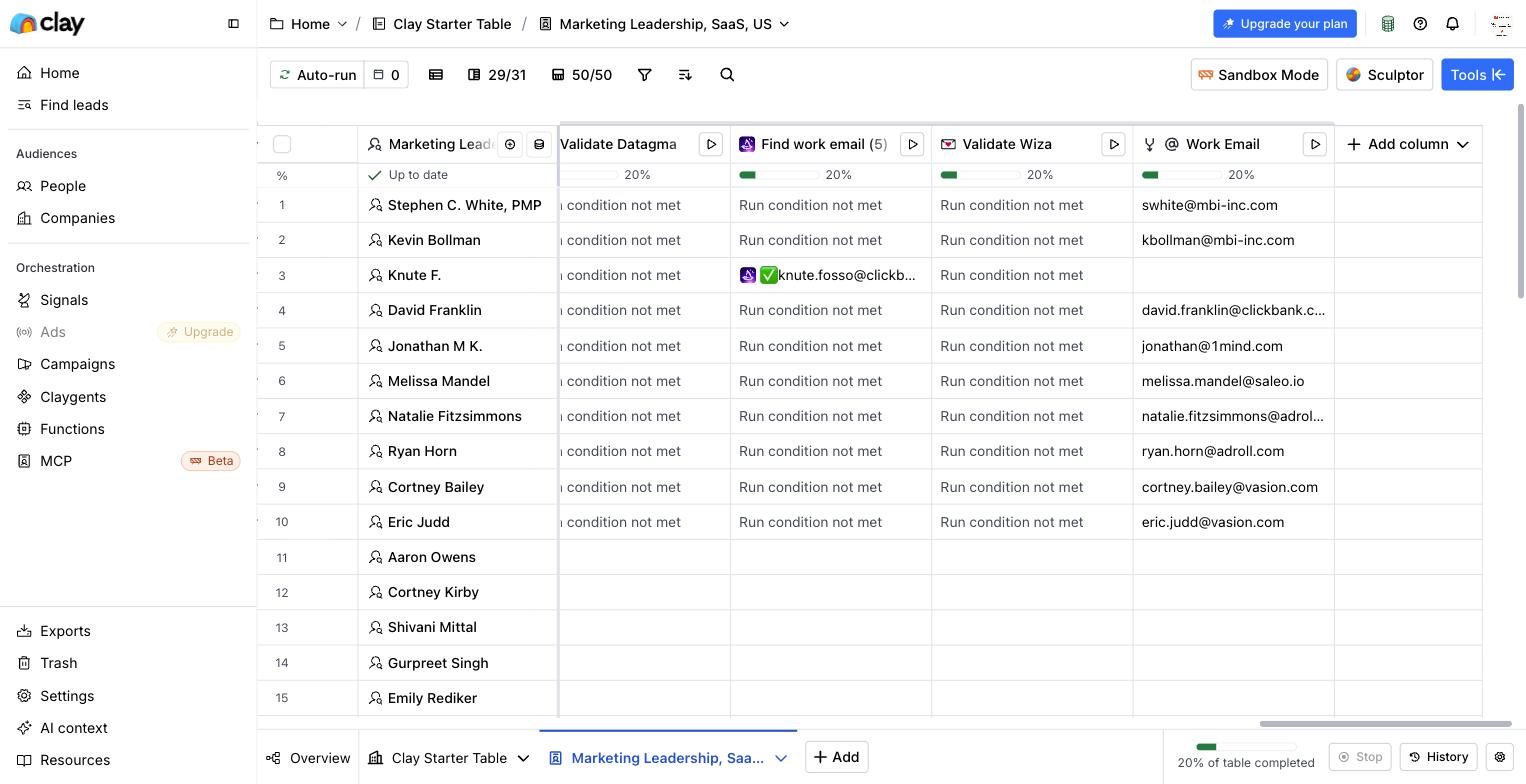This screenshot has width=1526, height=784.
Task: Click the horizontal table scrollbar
Action: click(x=1386, y=724)
